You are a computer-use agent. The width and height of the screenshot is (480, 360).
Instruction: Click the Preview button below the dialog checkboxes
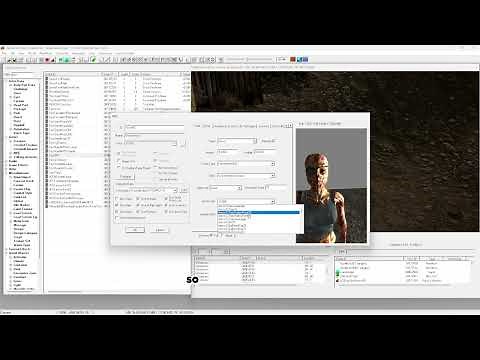(125, 176)
